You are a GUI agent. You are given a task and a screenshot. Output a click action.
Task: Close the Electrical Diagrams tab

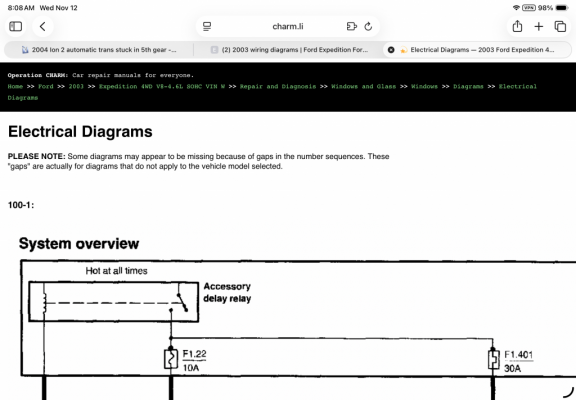tap(391, 50)
